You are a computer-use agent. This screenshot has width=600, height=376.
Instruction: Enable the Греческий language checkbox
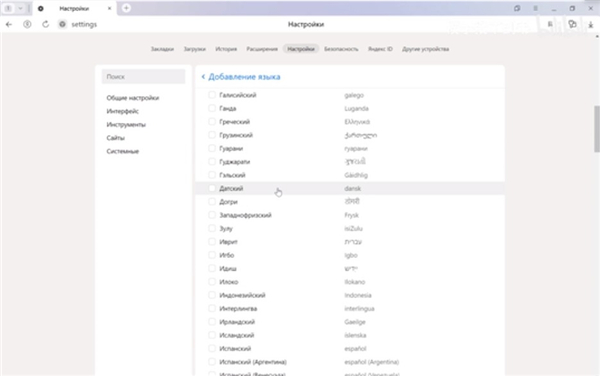[212, 122]
